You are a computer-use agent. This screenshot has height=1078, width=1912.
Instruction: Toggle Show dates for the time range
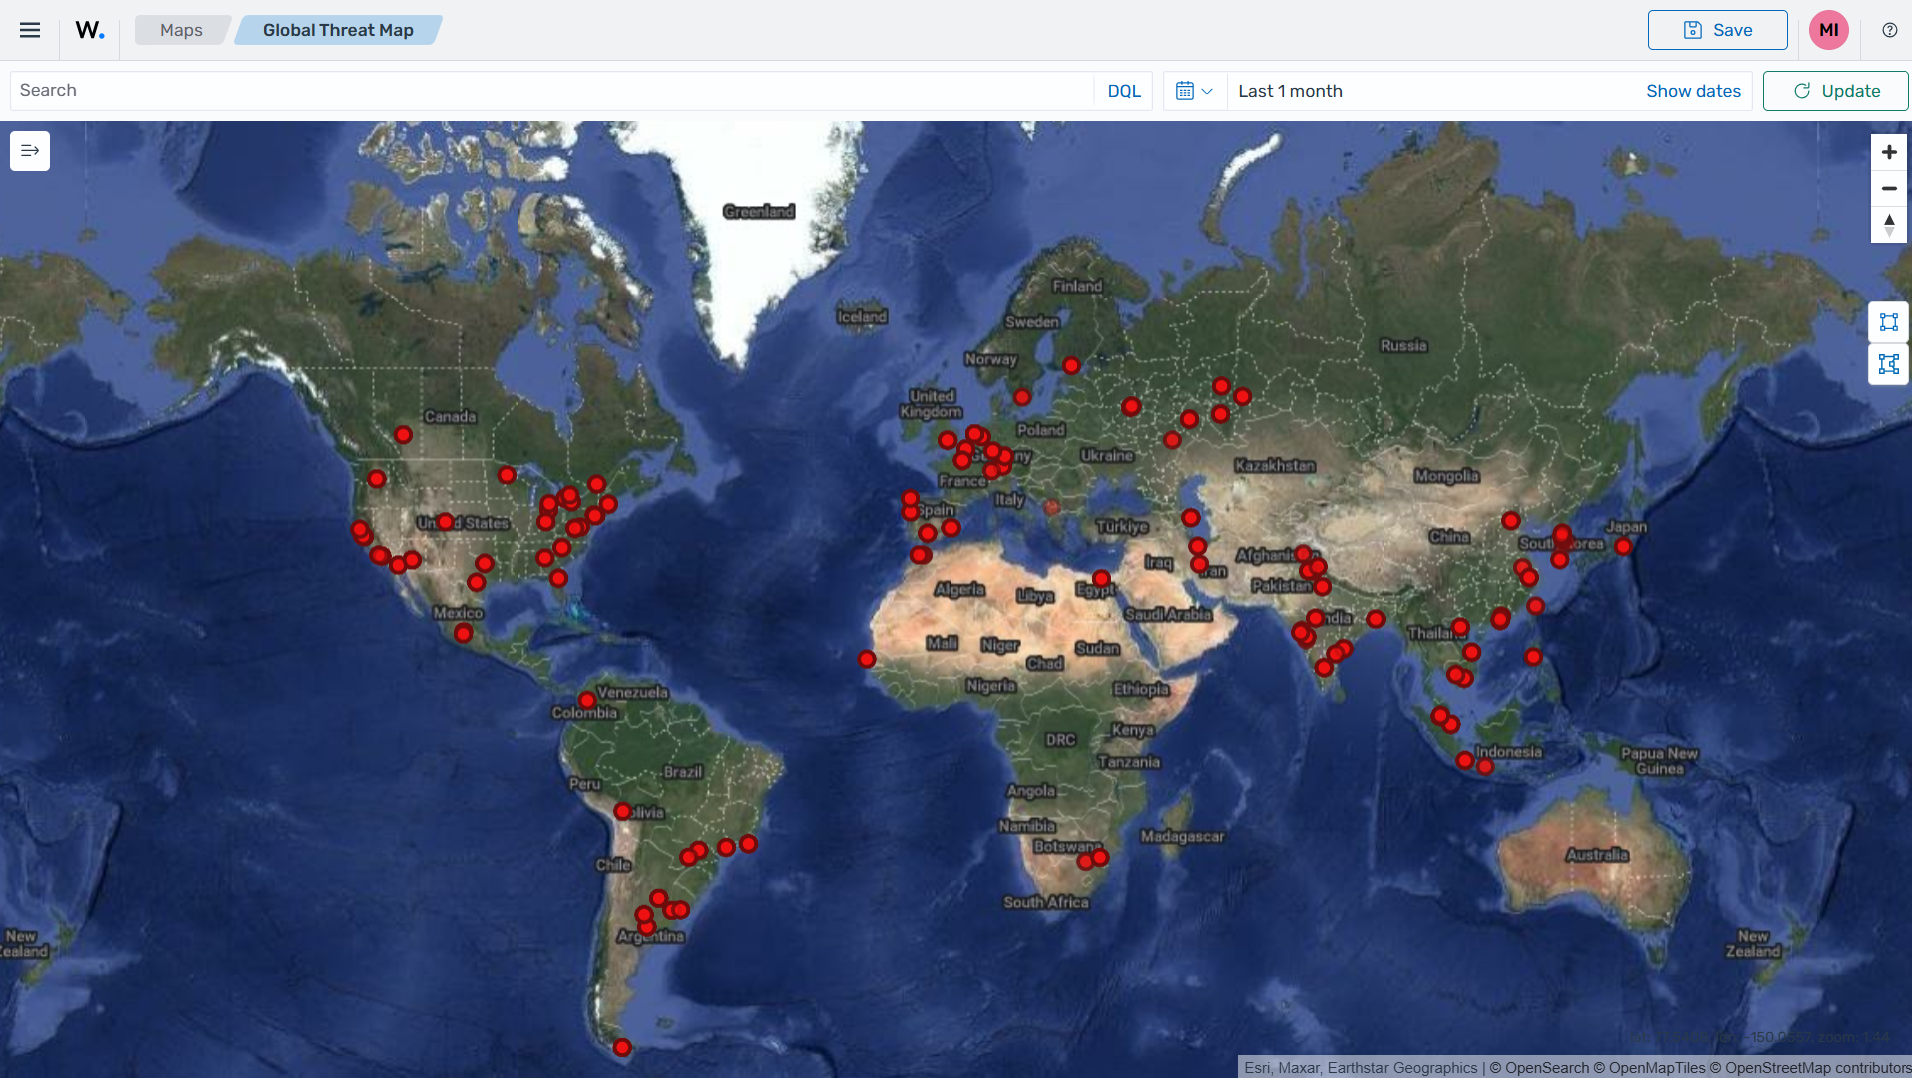pyautogui.click(x=1692, y=90)
